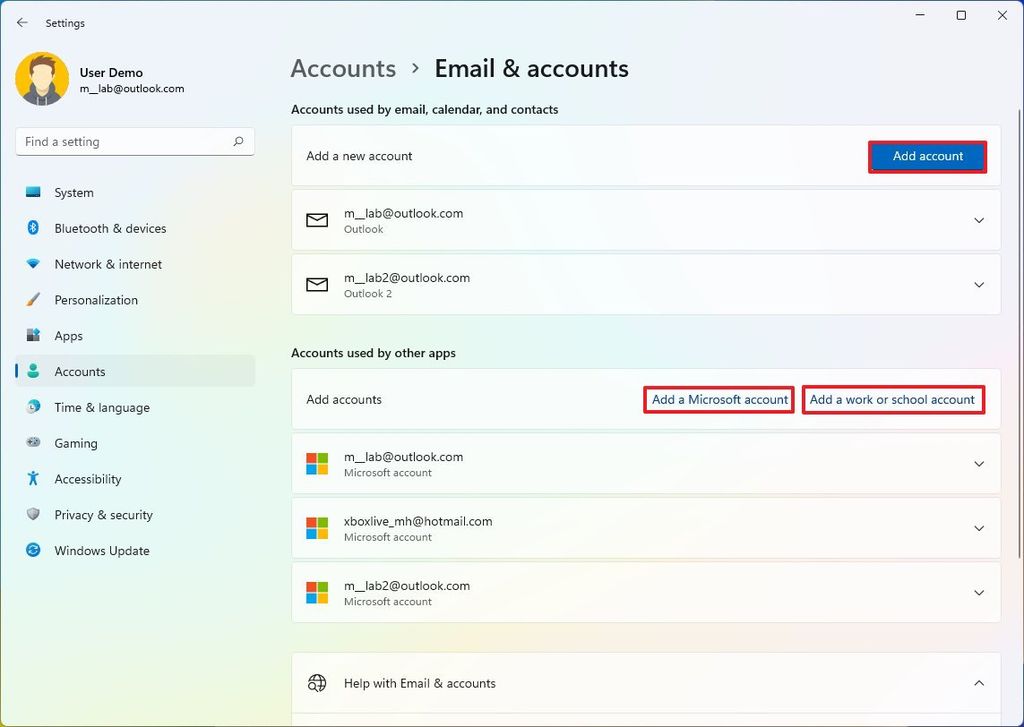
Task: Click the Network wifi icon
Action: (33, 264)
